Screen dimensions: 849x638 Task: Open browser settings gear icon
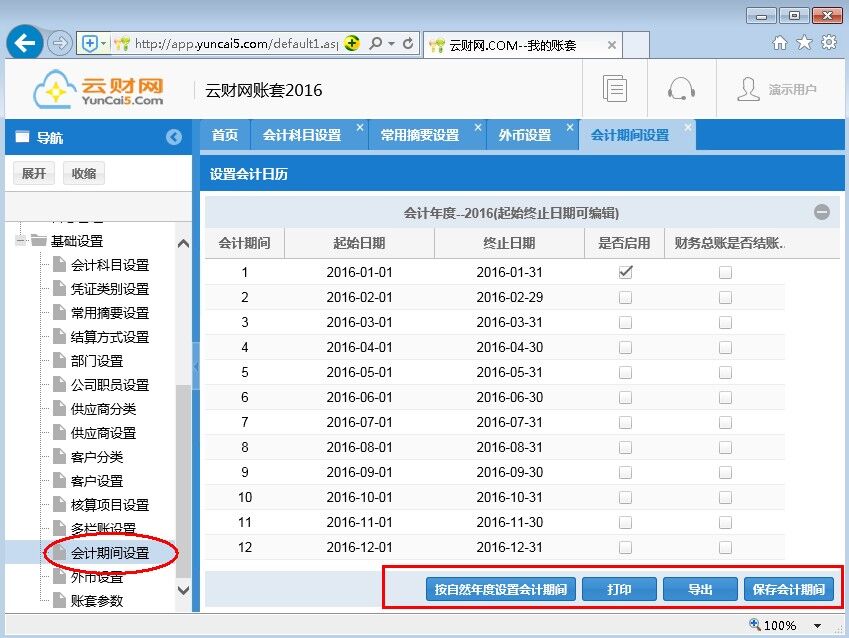coord(828,43)
